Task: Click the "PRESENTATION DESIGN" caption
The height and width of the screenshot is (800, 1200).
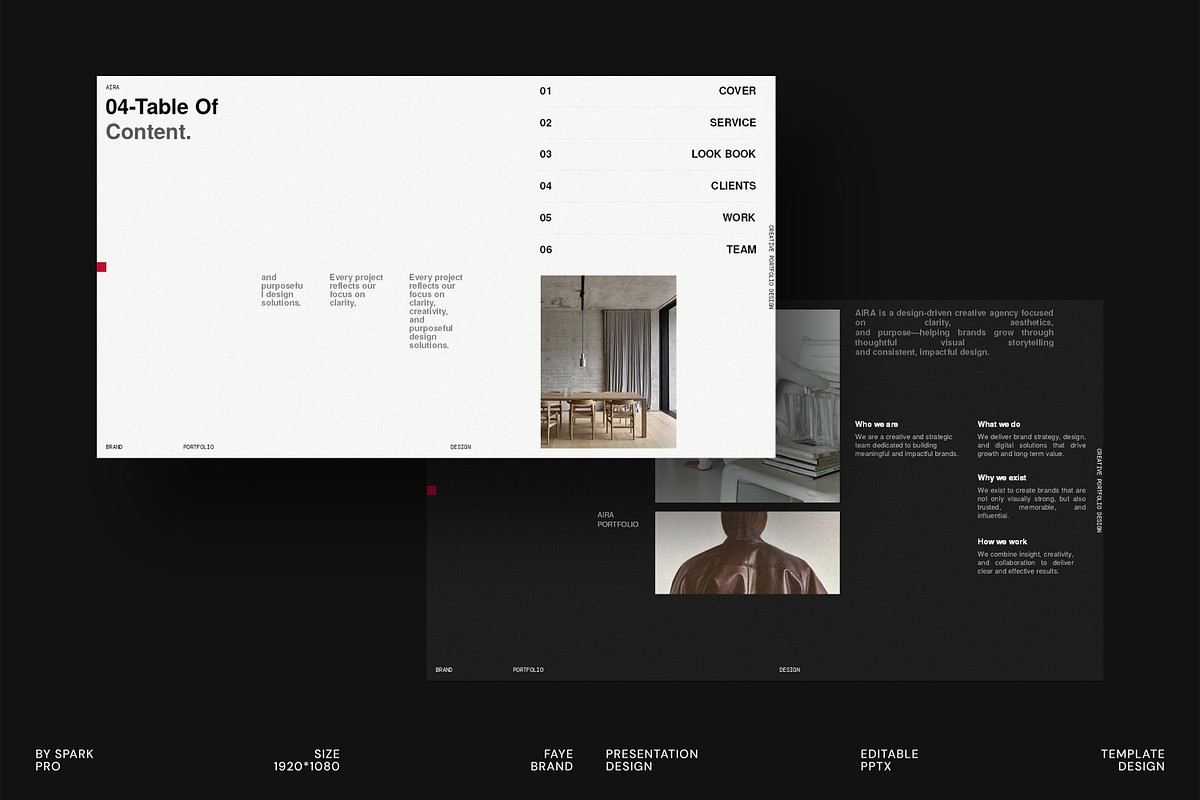Action: tap(652, 760)
